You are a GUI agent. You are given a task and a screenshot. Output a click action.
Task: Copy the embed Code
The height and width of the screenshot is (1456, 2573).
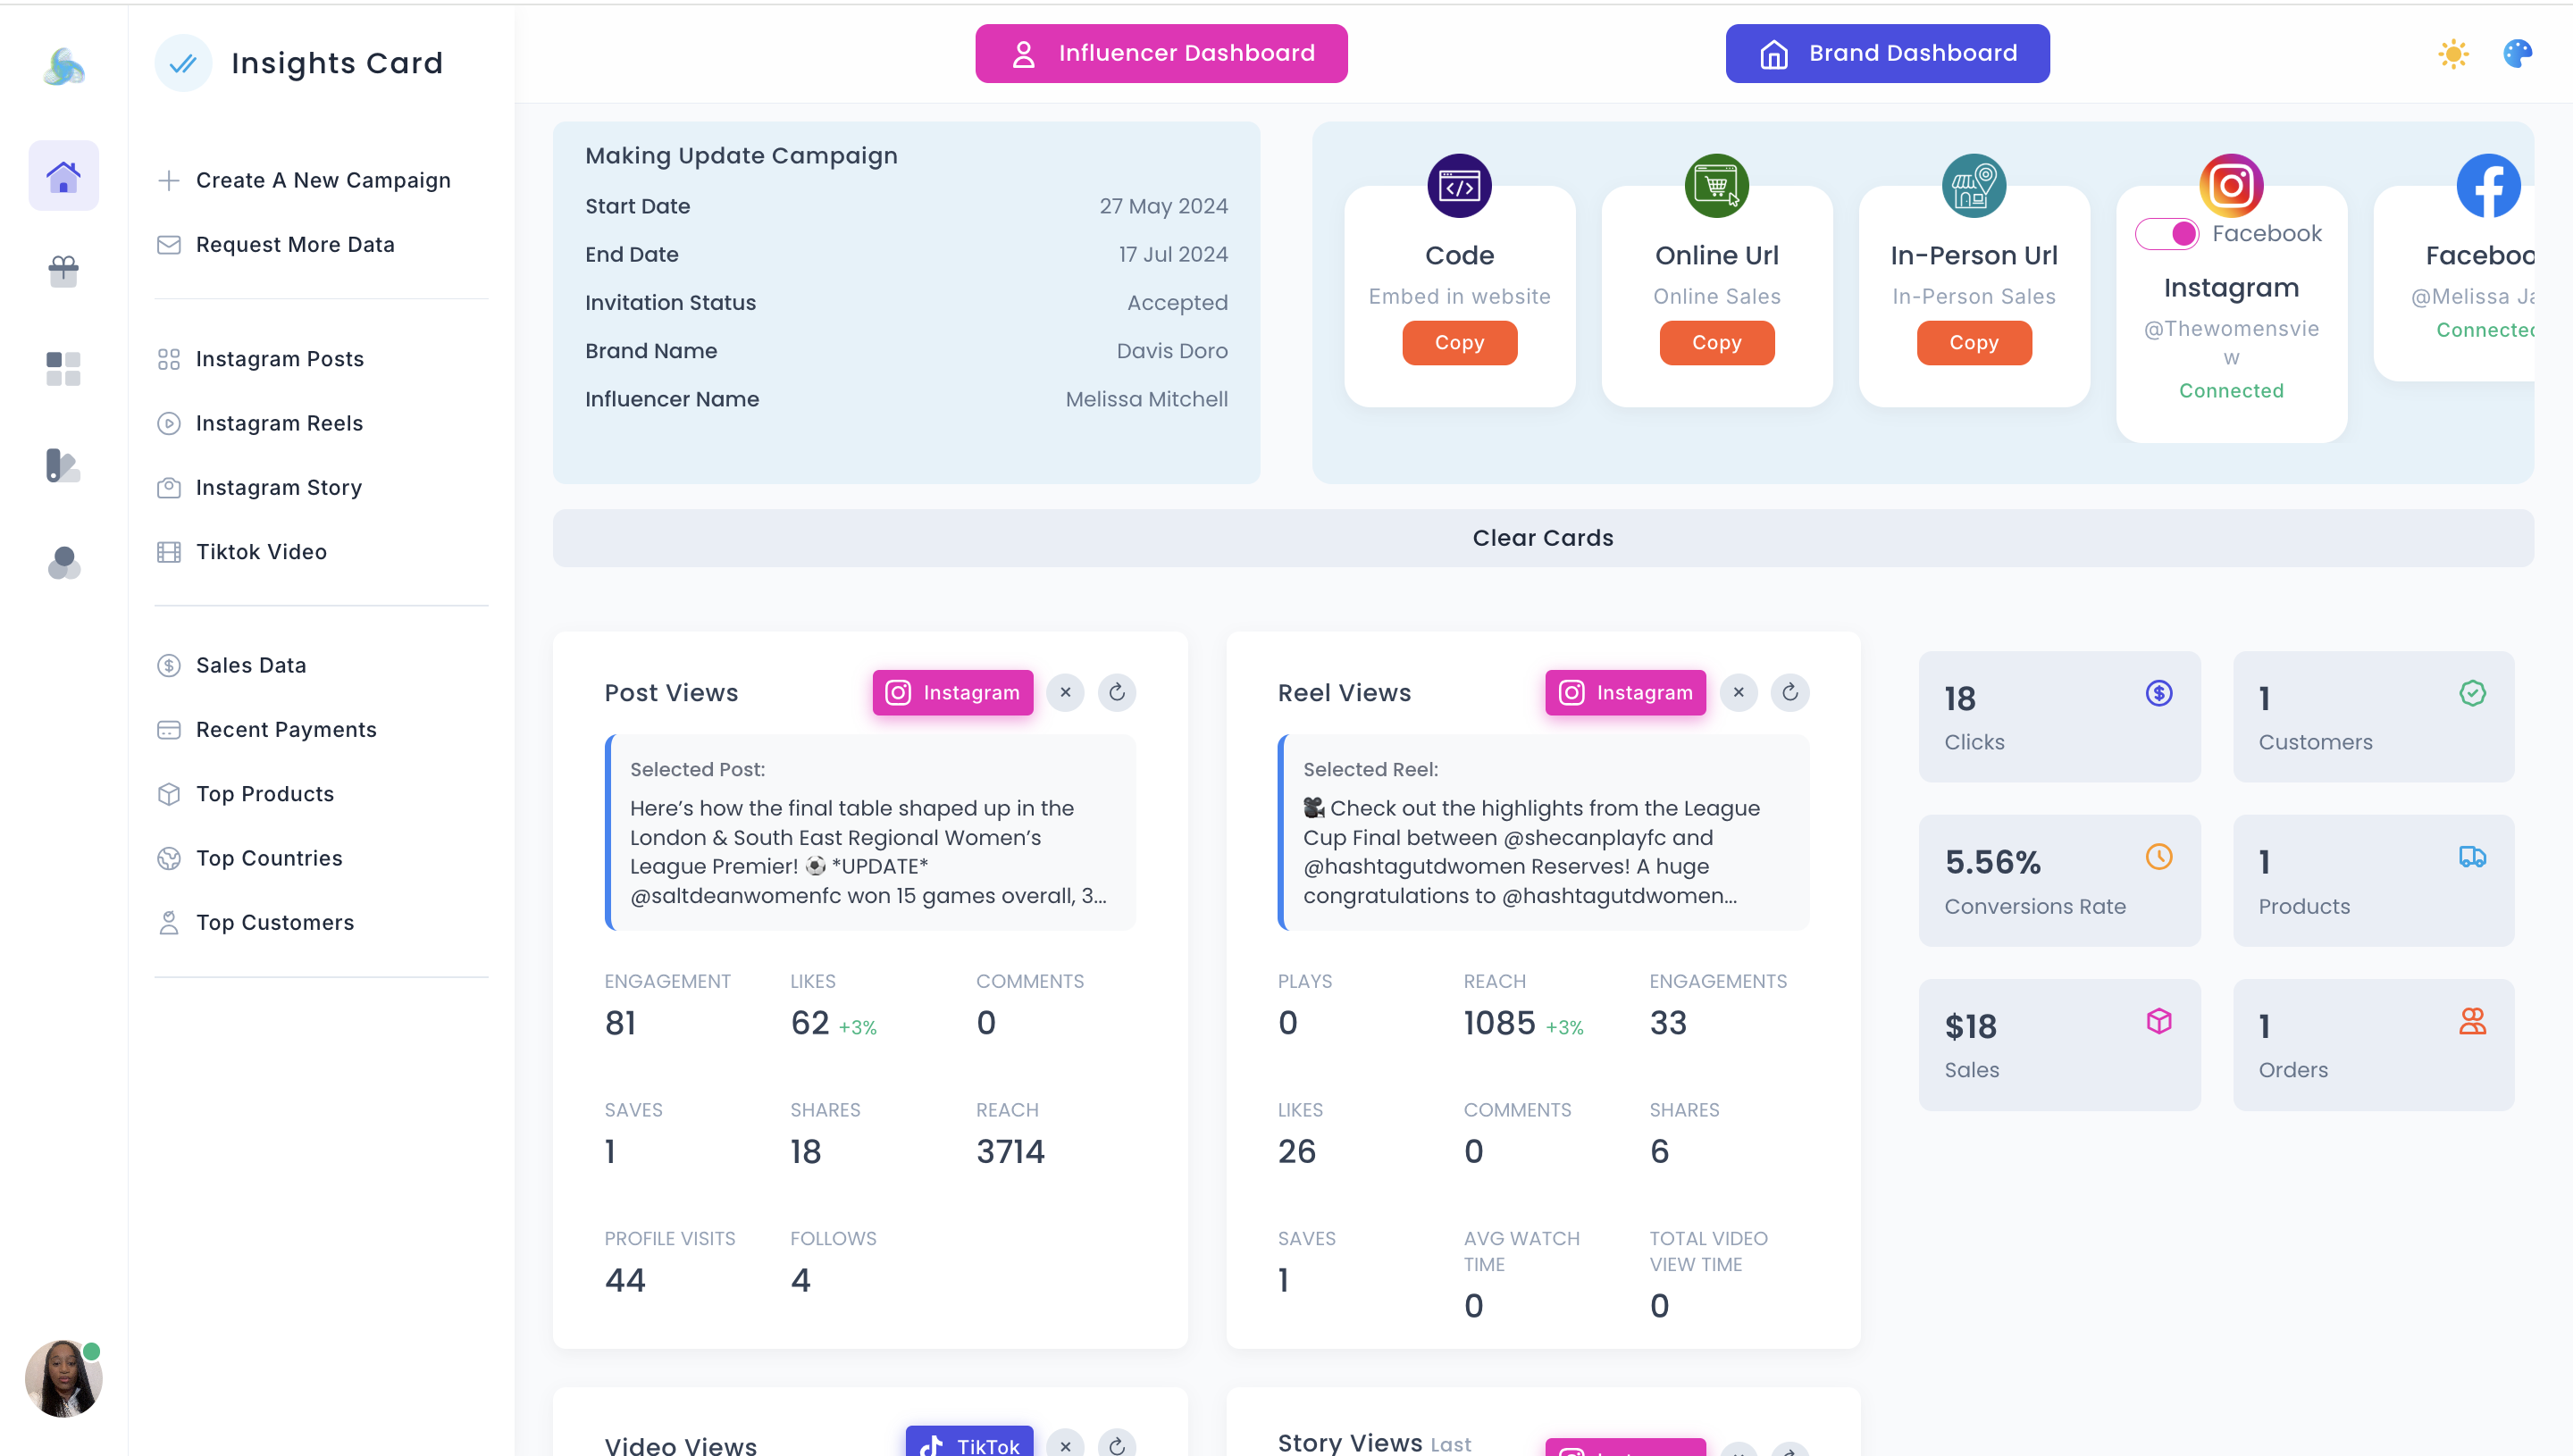(x=1459, y=343)
